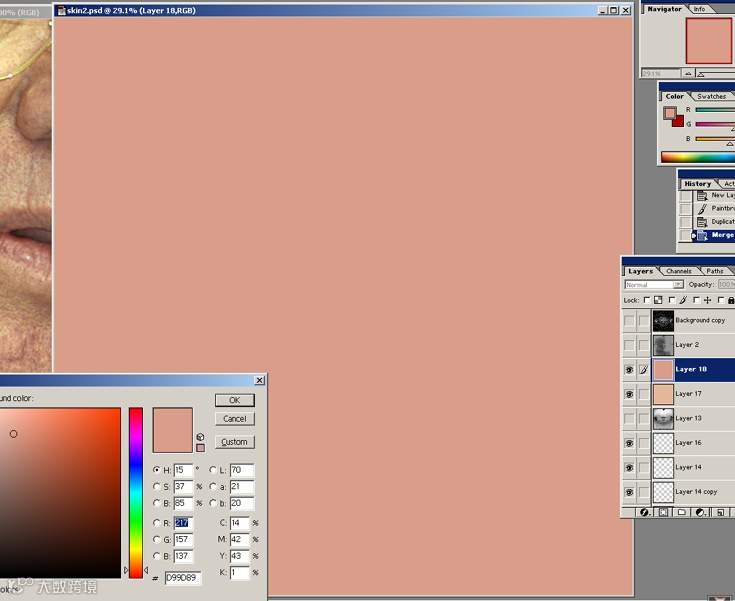This screenshot has height=601, width=735.
Task: Show Layer 2 visibility box
Action: click(629, 346)
